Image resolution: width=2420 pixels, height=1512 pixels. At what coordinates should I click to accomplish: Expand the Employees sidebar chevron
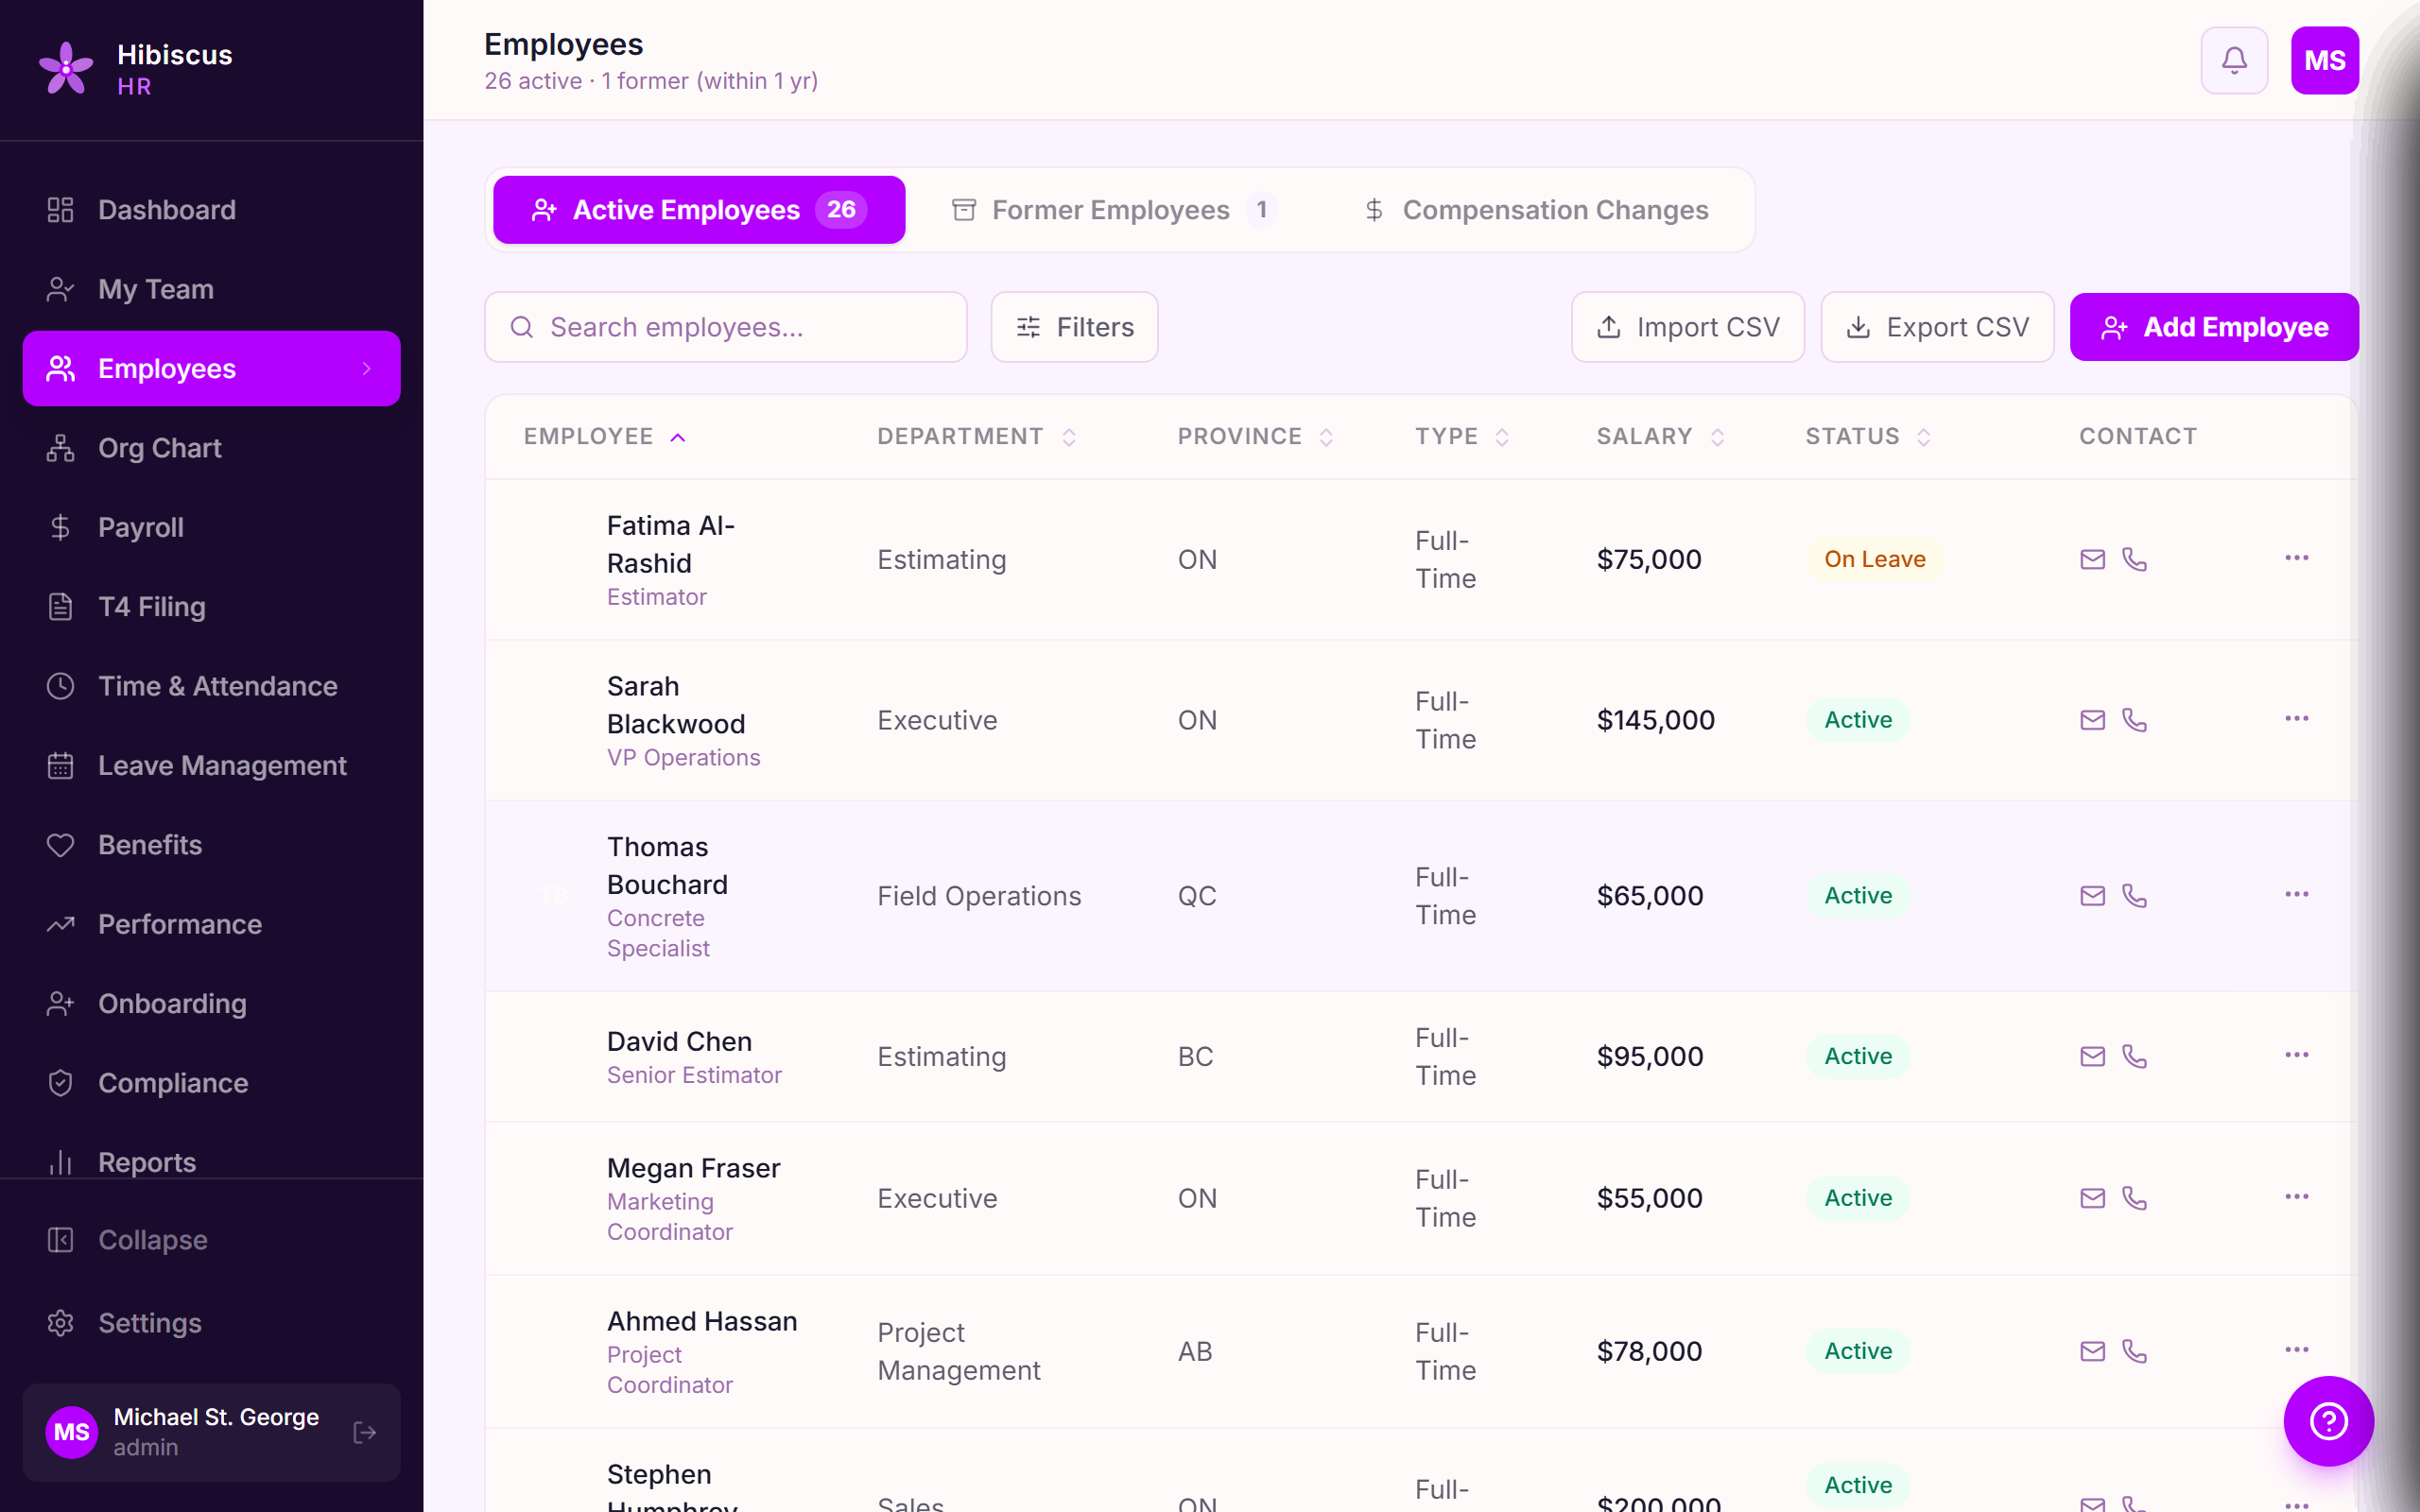[367, 369]
